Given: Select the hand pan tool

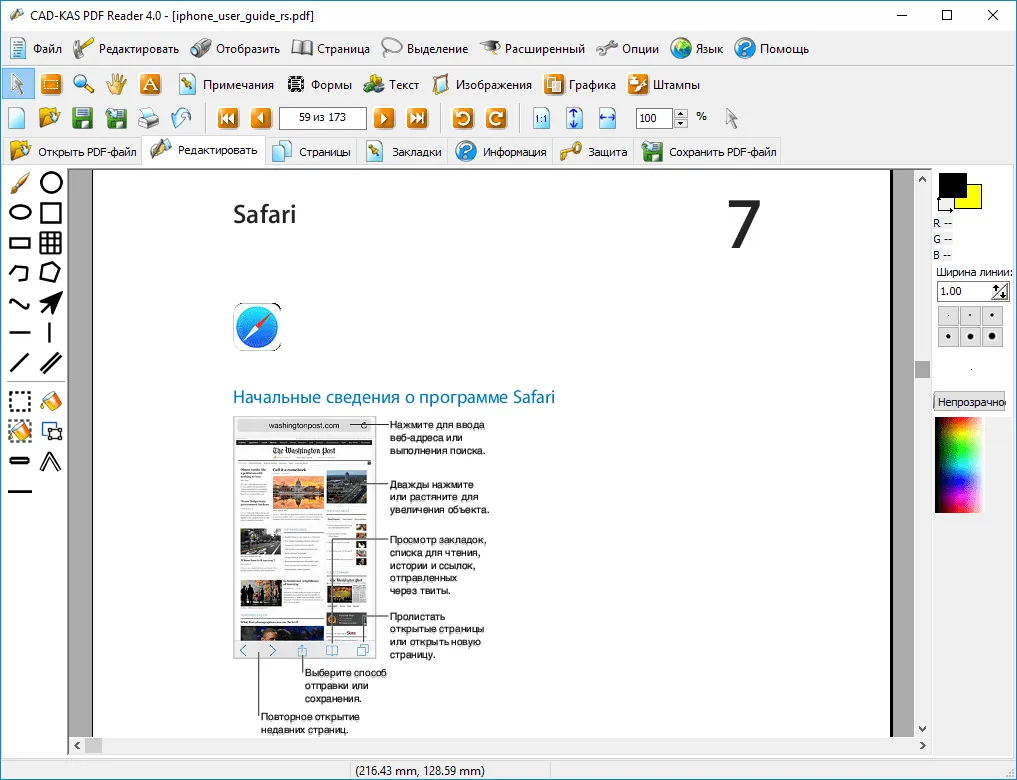Looking at the screenshot, I should coord(117,84).
